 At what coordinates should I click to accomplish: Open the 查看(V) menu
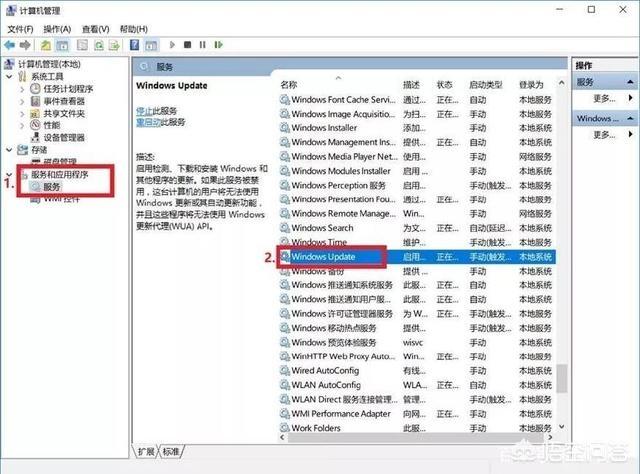pyautogui.click(x=96, y=29)
